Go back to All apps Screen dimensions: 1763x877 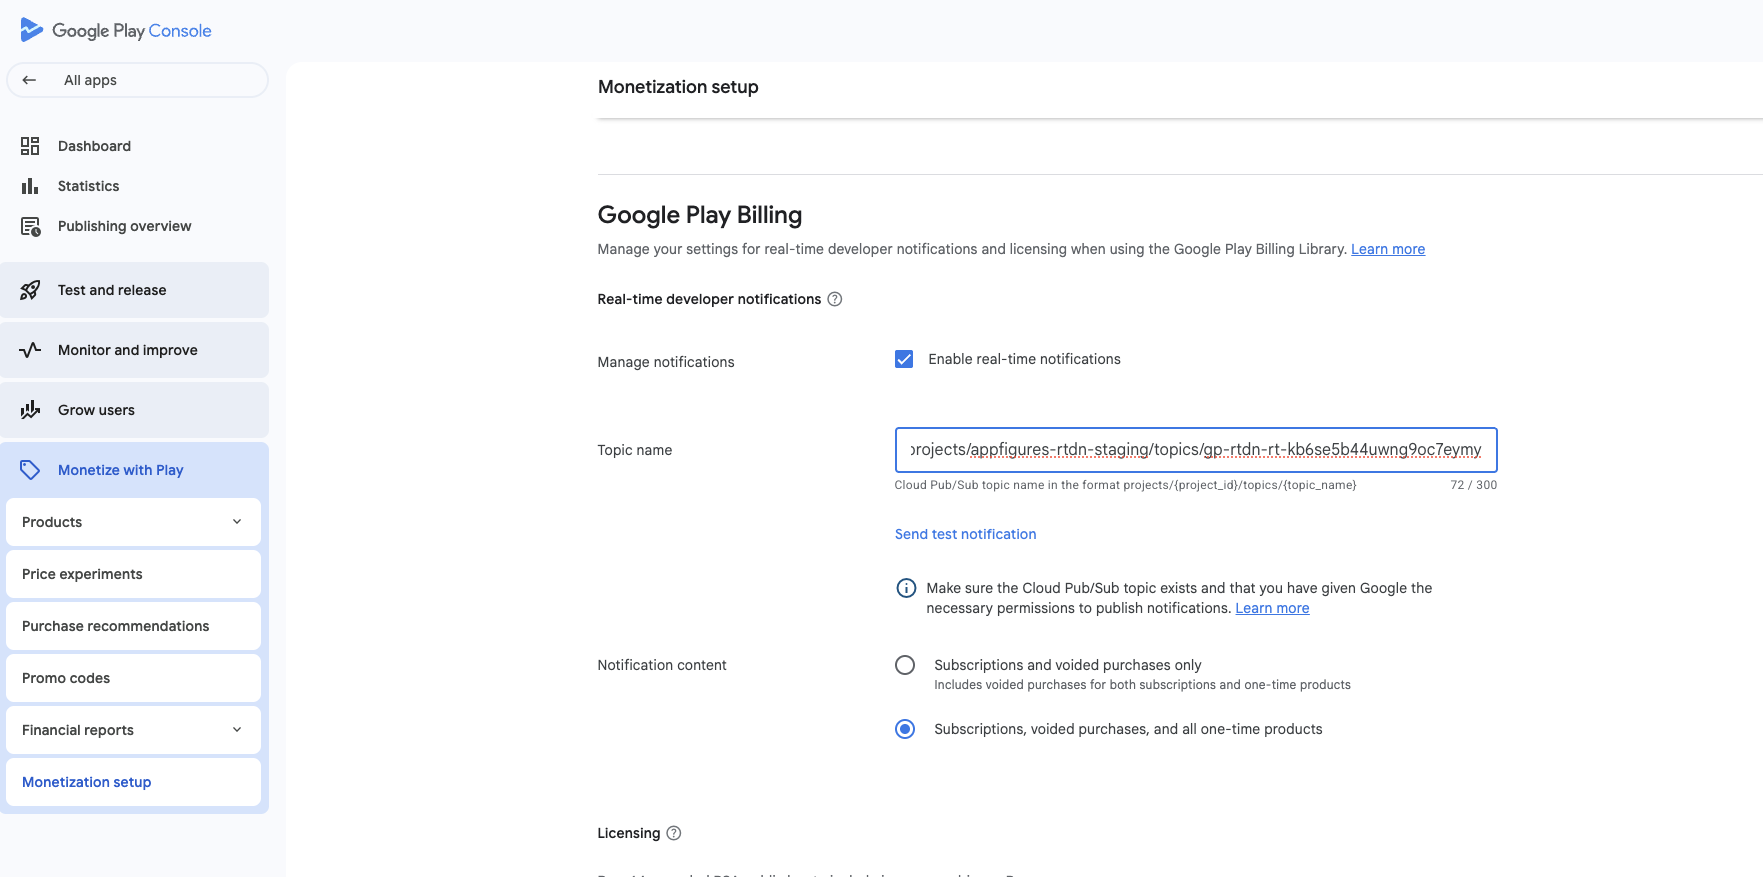pyautogui.click(x=137, y=80)
